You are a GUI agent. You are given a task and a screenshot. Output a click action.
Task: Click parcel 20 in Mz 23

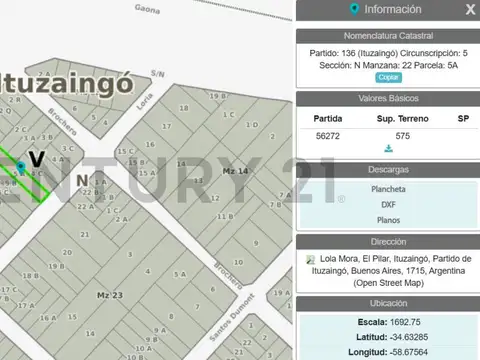pyautogui.click(x=67, y=252)
